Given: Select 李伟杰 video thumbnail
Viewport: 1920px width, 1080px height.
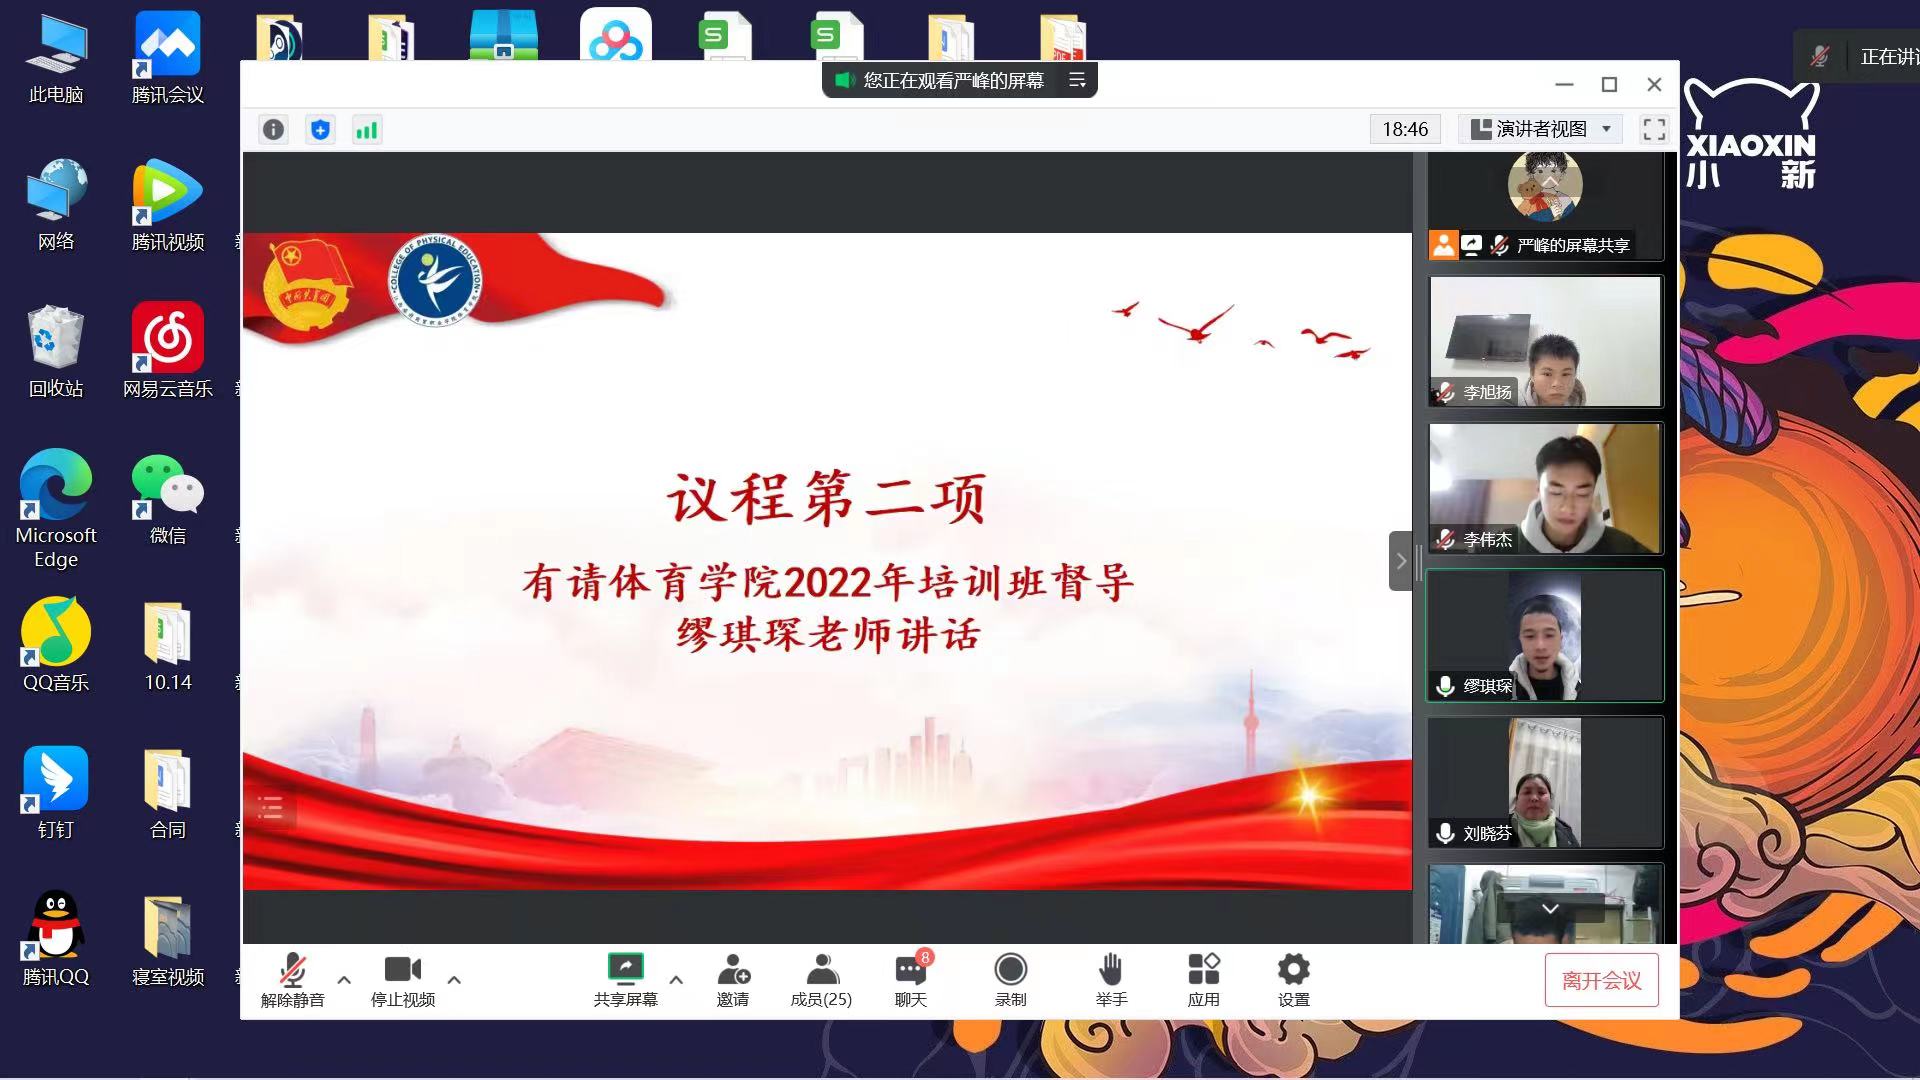Looking at the screenshot, I should 1545,488.
